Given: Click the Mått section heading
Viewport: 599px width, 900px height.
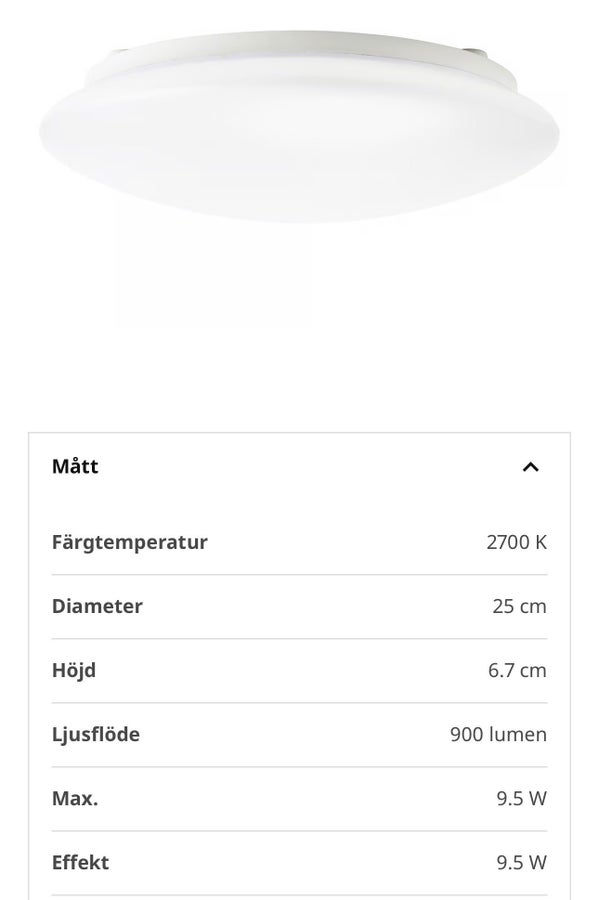Looking at the screenshot, I should (75, 466).
